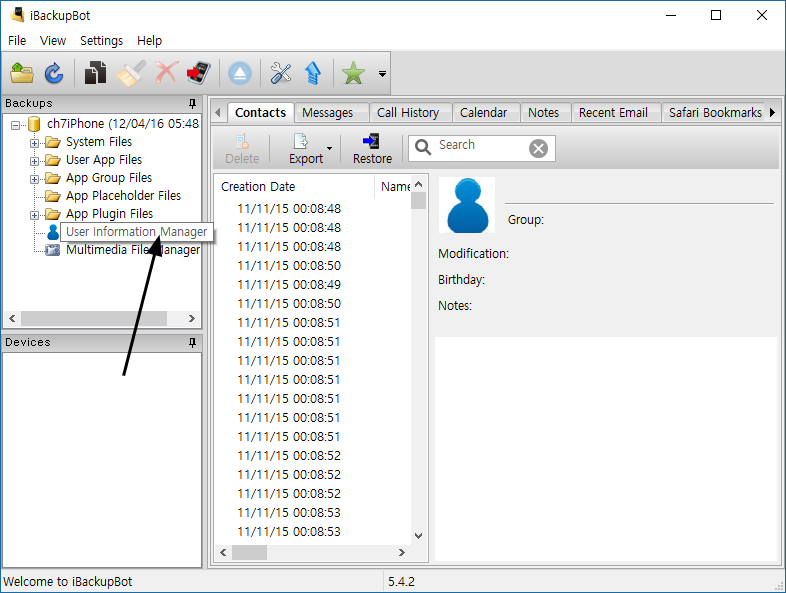Expand the System Files folder node

click(x=34, y=143)
